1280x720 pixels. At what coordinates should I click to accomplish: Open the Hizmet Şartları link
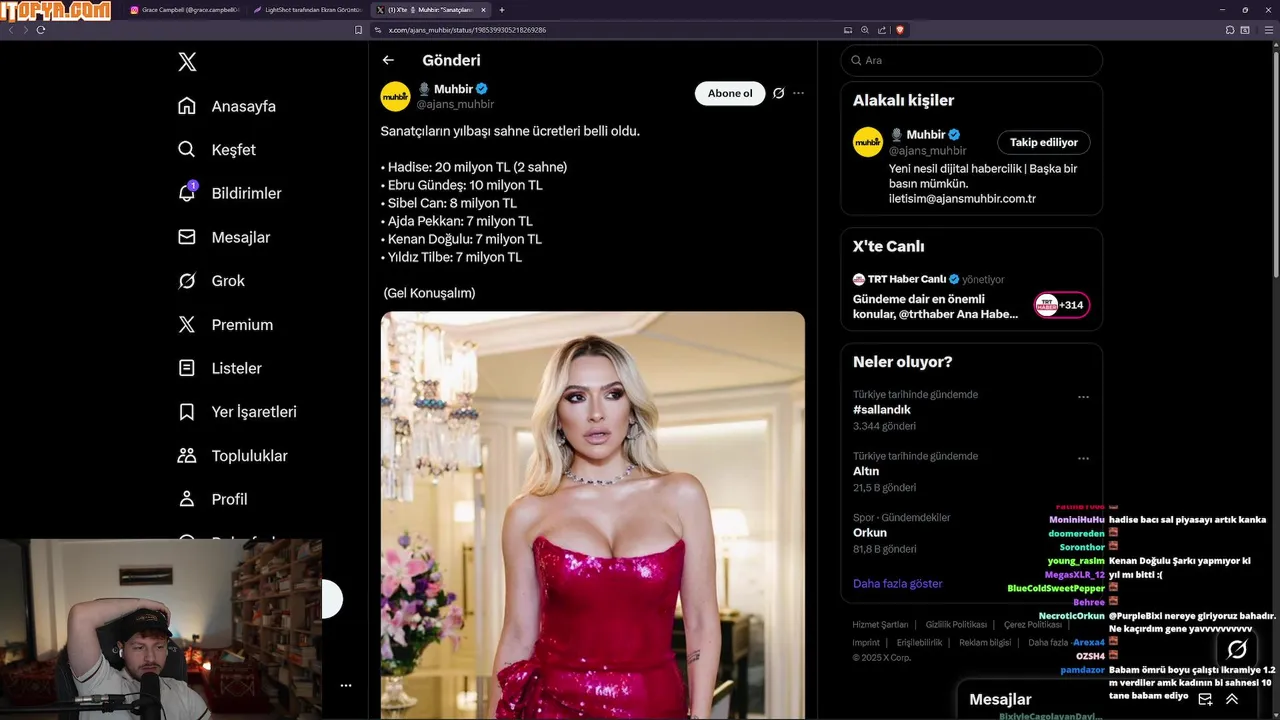(880, 624)
